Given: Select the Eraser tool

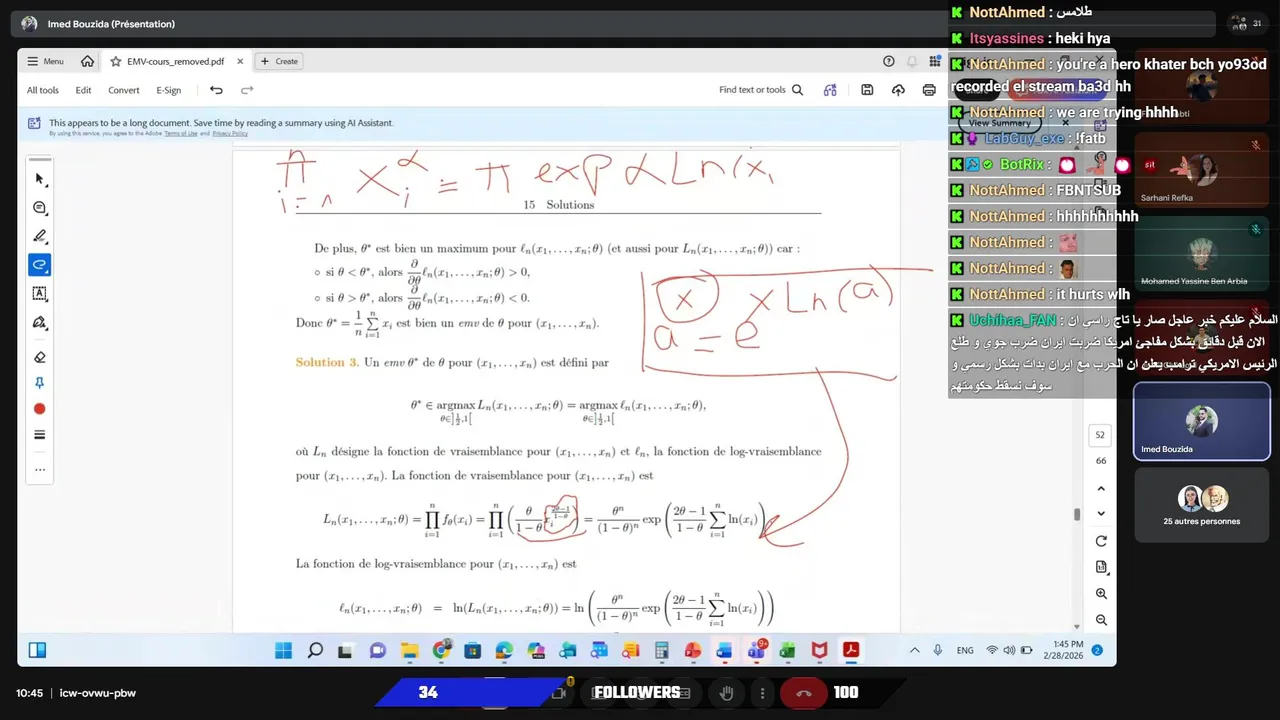Looking at the screenshot, I should click(x=40, y=357).
